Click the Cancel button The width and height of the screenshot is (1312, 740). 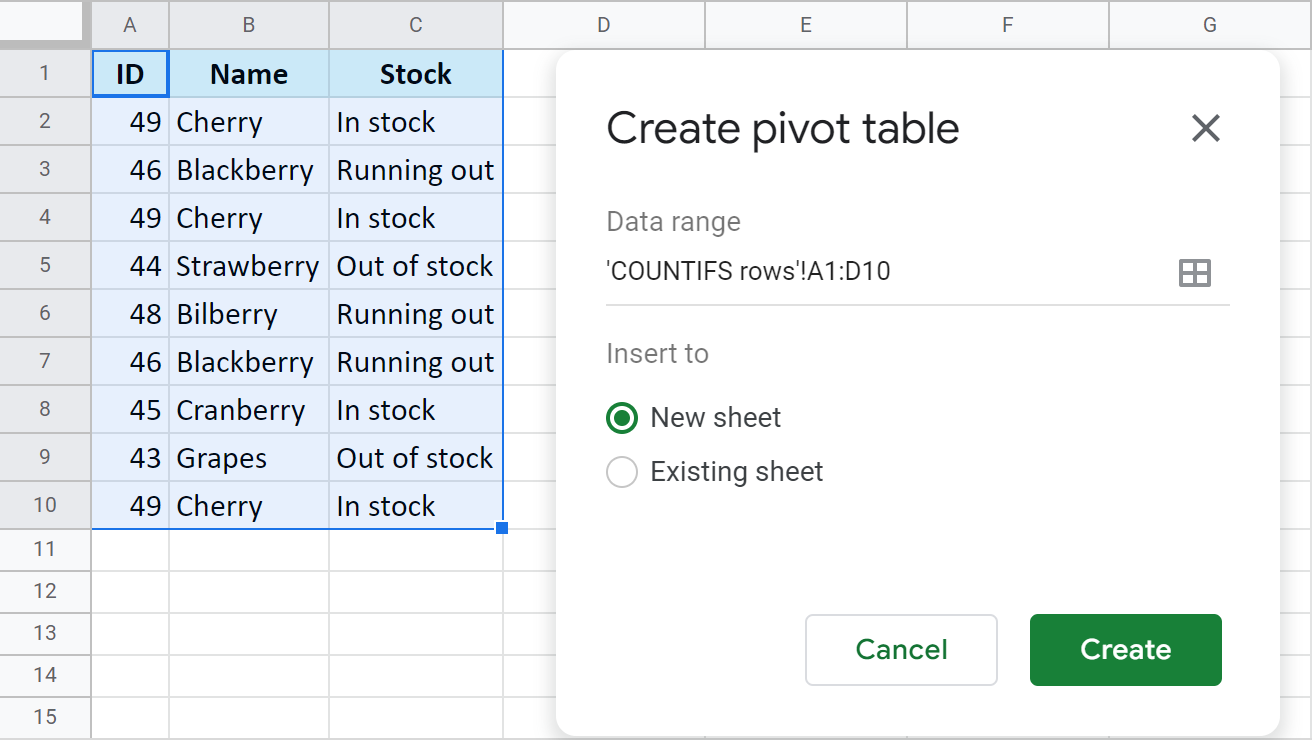coord(900,649)
